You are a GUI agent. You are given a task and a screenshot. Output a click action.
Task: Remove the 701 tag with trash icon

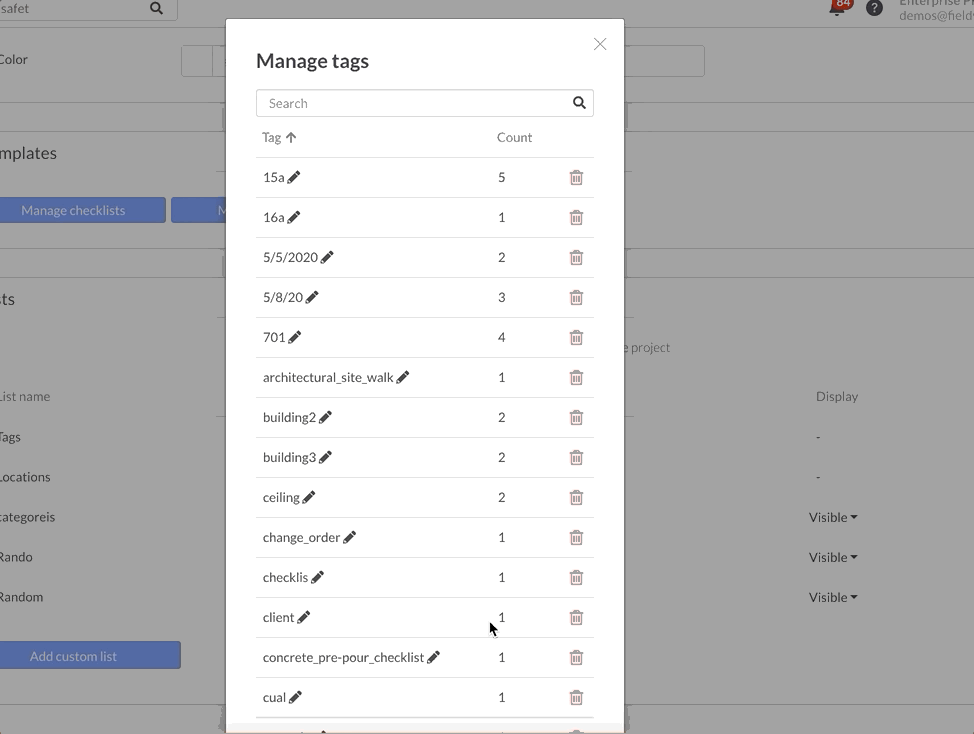[x=576, y=337]
